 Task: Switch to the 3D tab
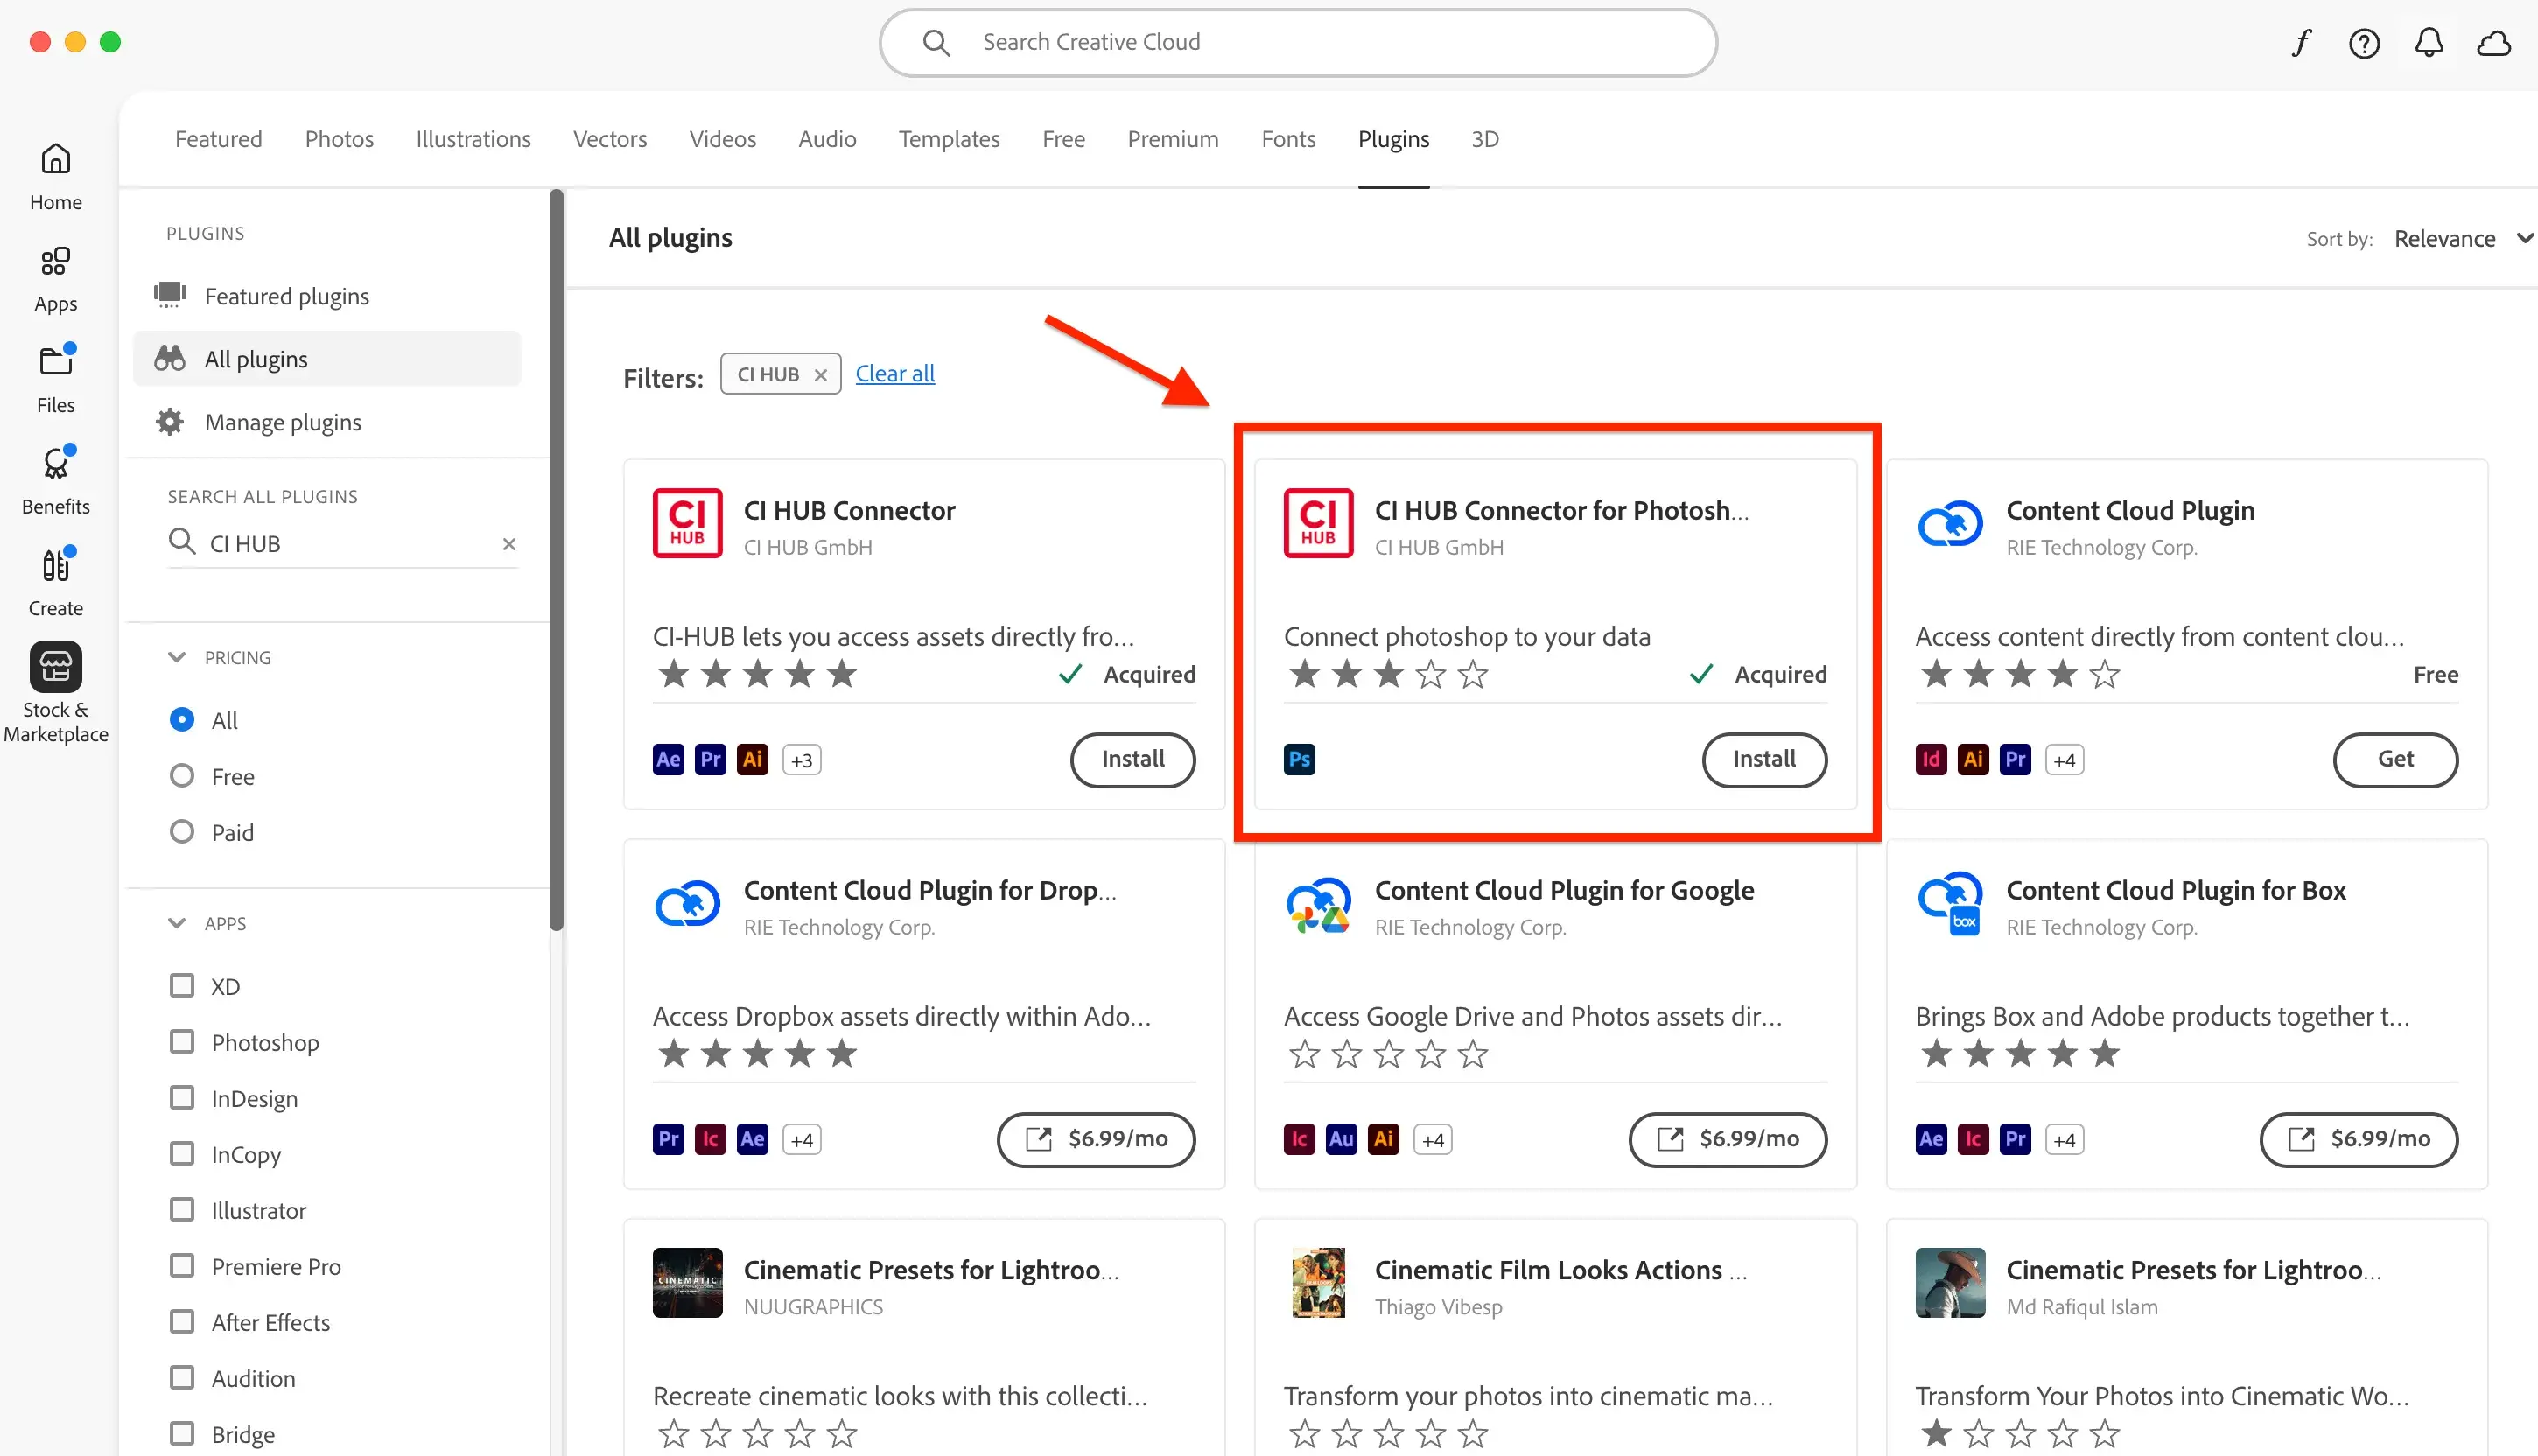point(1485,138)
